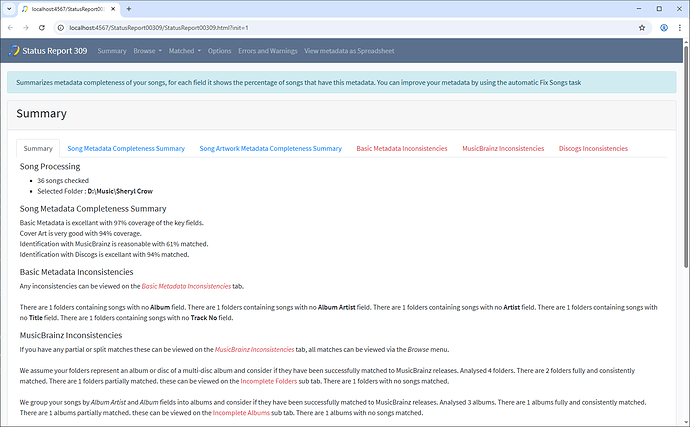690x427 pixels.
Task: Click the 'Song Processing' heading
Action: point(50,166)
